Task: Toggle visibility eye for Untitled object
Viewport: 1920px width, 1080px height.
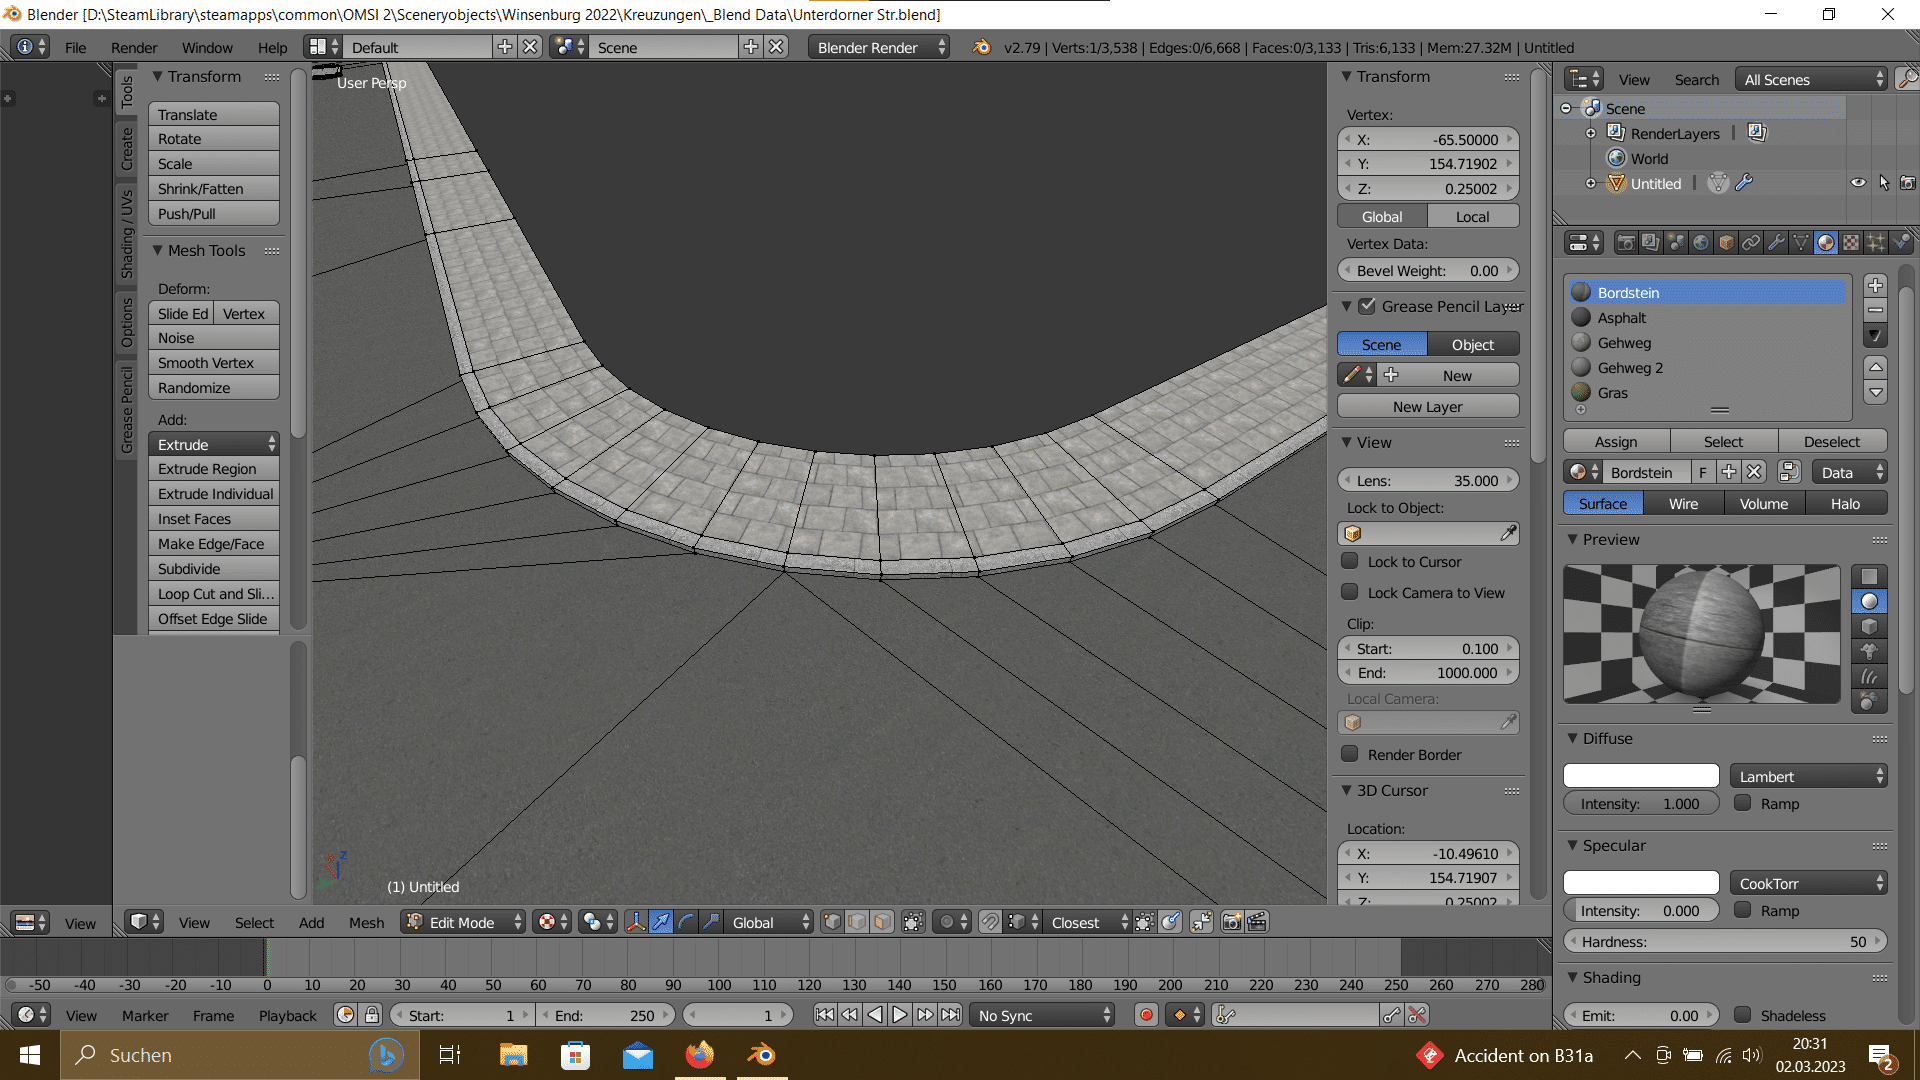Action: point(1858,183)
